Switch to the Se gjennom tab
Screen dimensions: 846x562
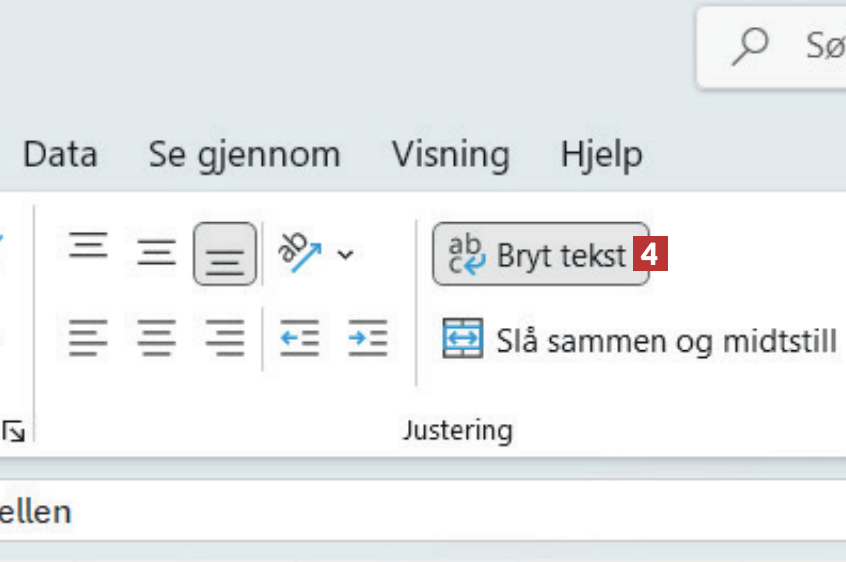coord(244,155)
